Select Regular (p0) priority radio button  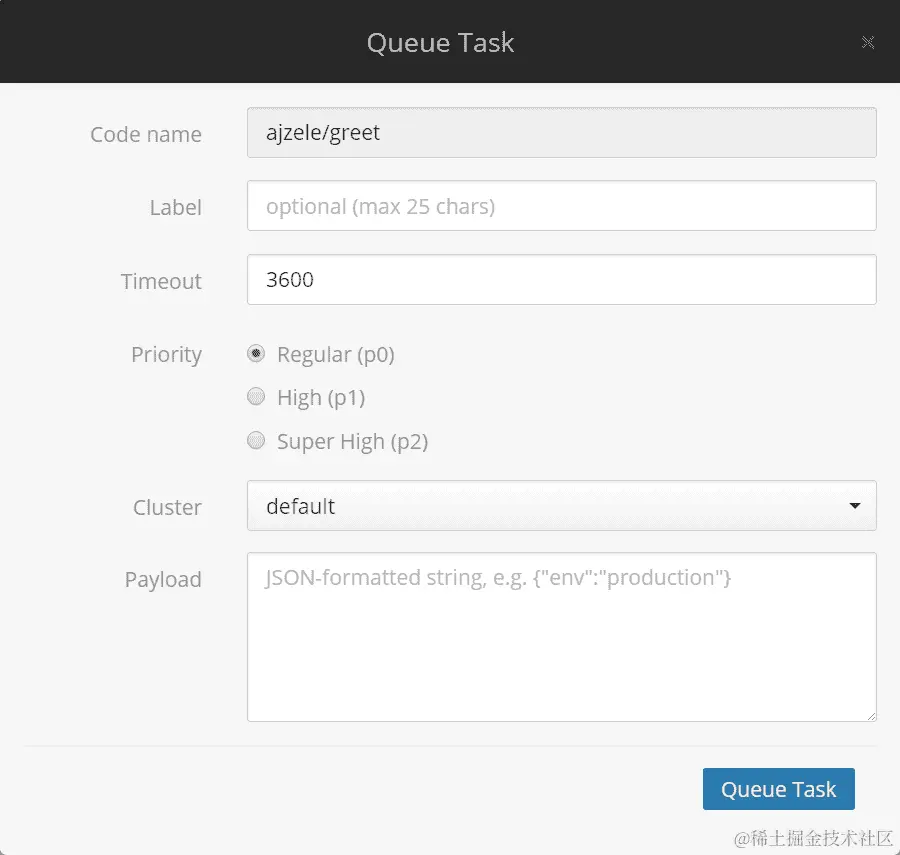256,353
